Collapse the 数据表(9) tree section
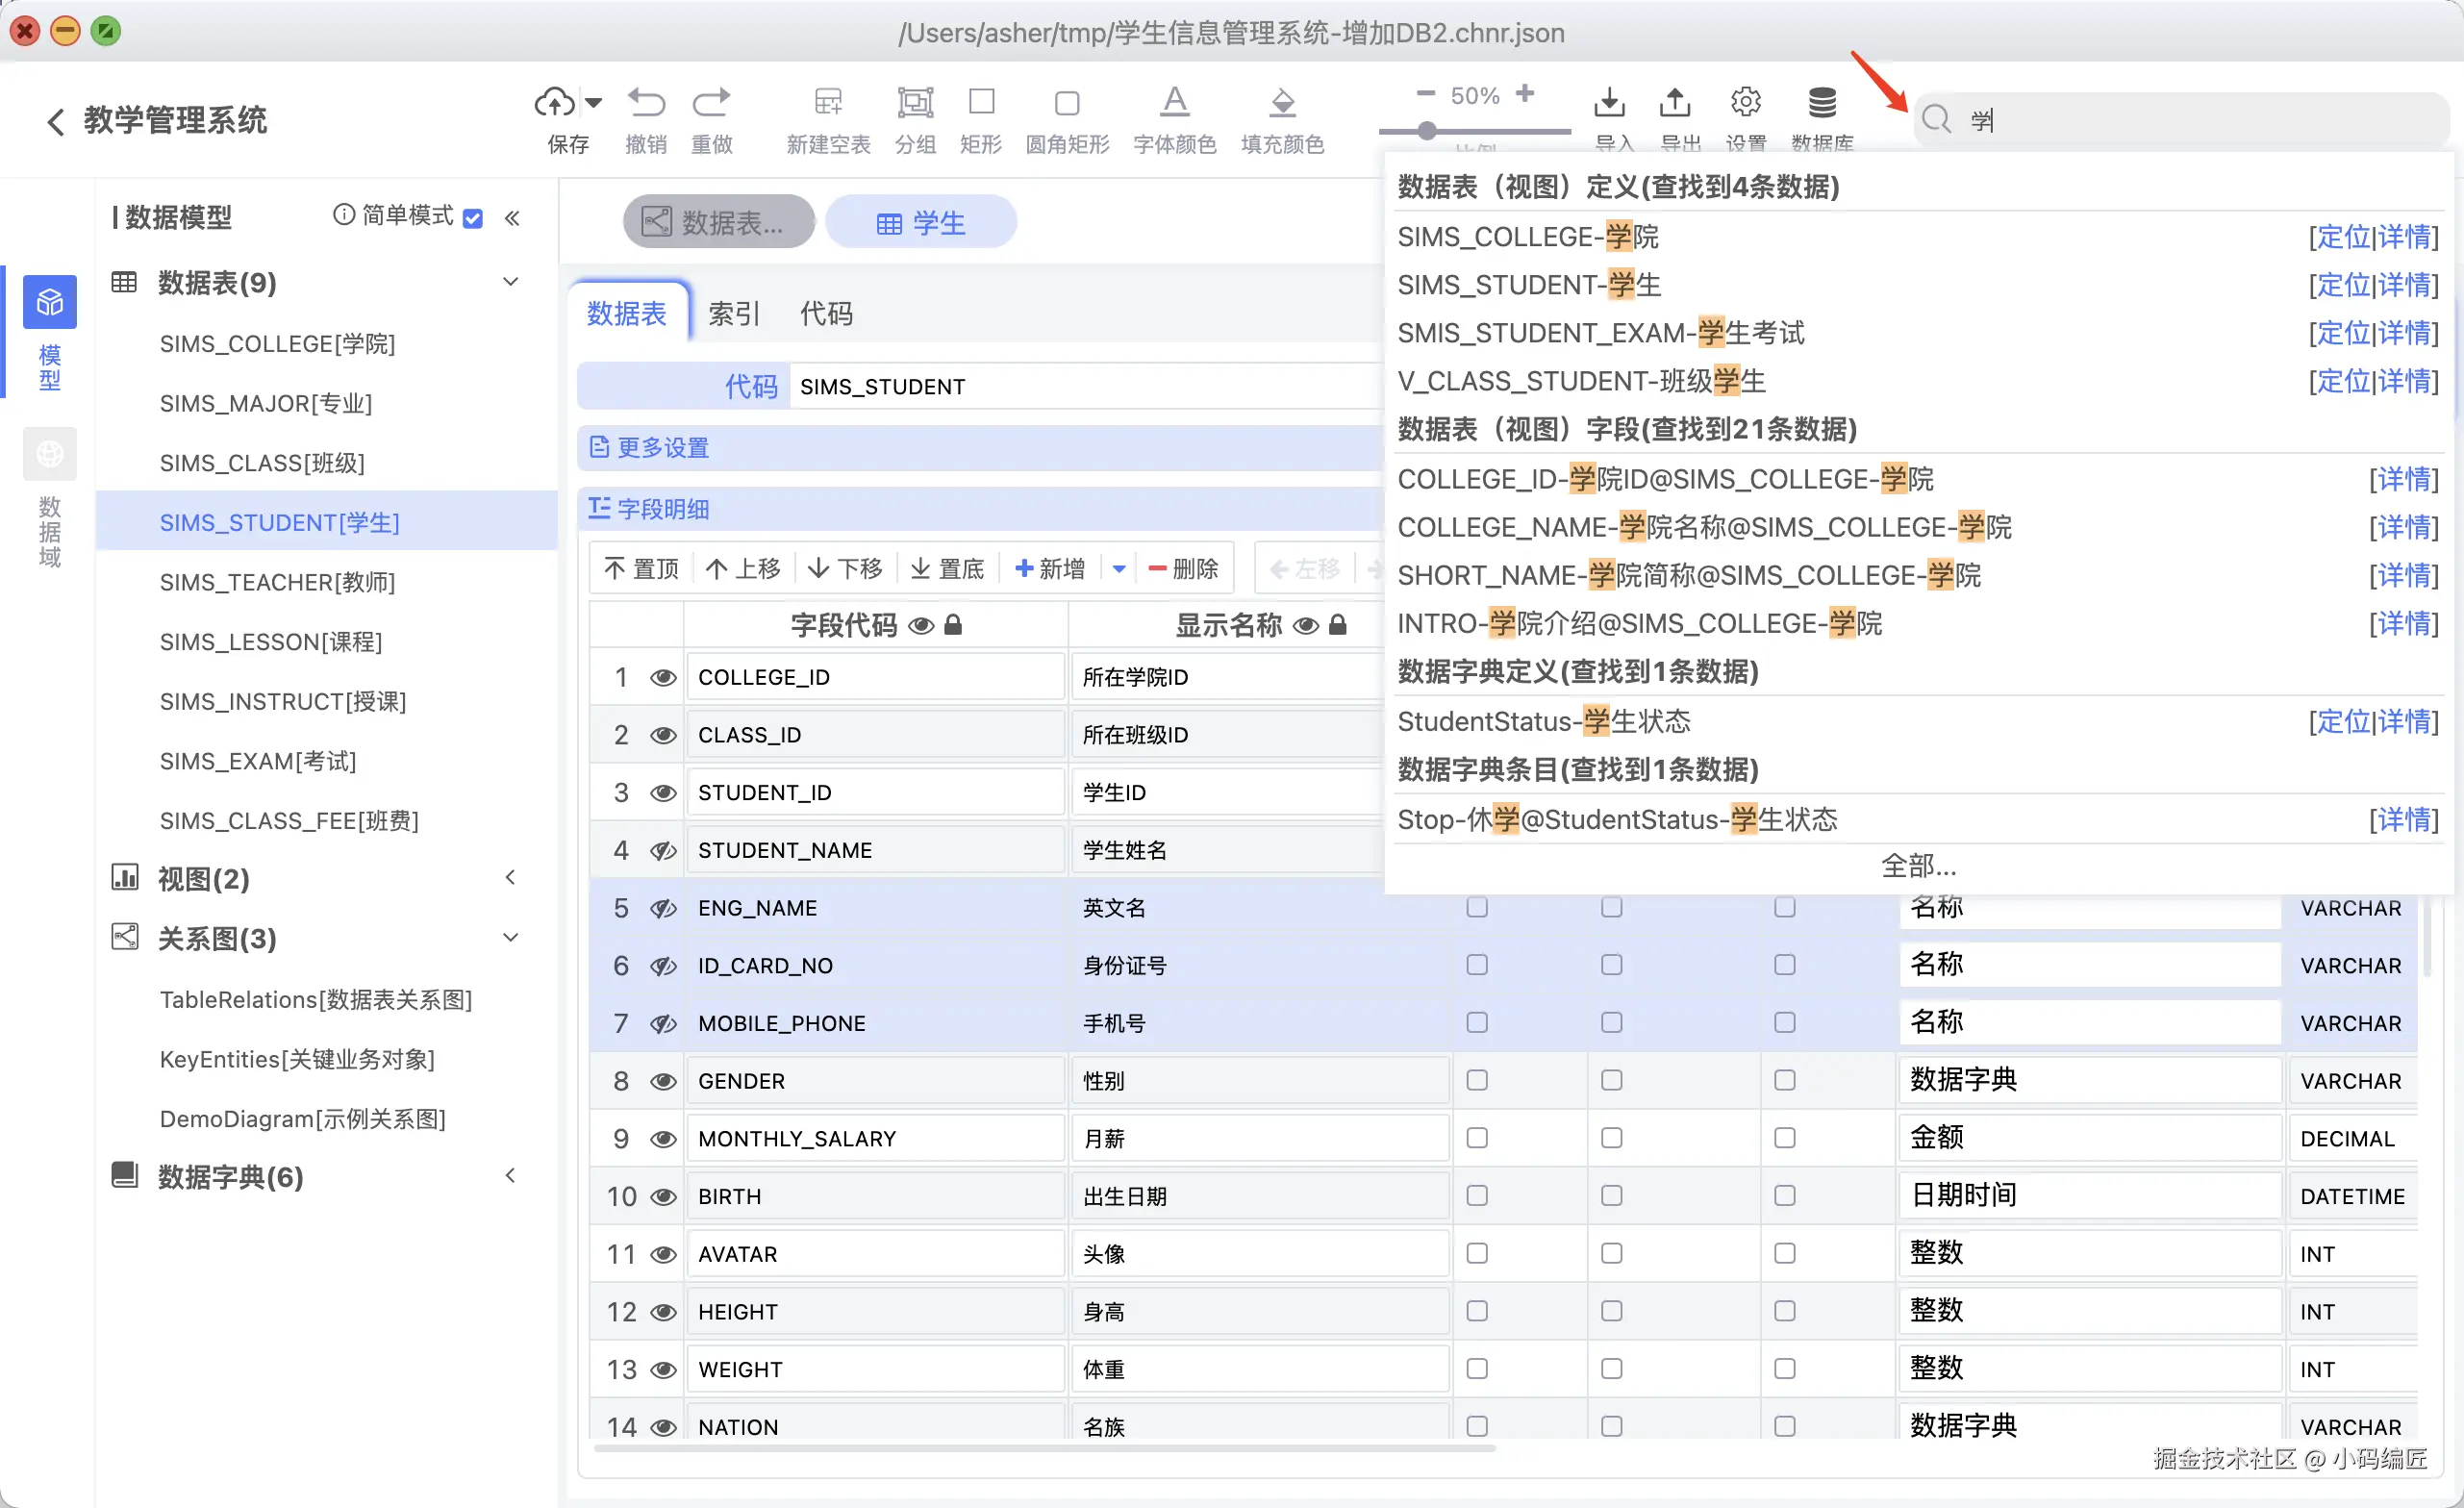 [x=511, y=282]
